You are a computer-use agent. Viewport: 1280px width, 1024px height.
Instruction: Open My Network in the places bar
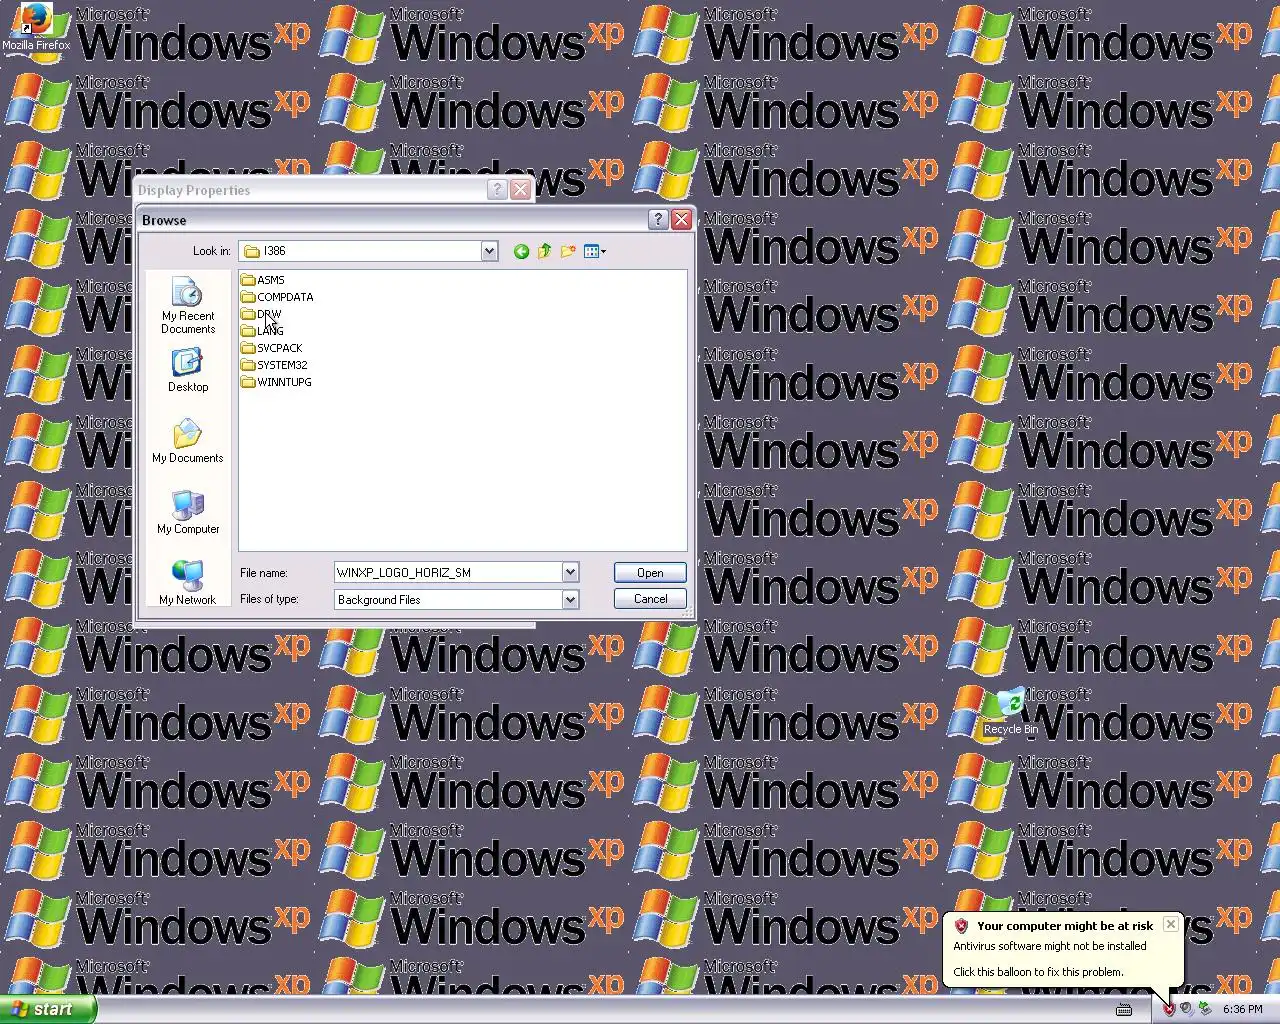tap(188, 584)
